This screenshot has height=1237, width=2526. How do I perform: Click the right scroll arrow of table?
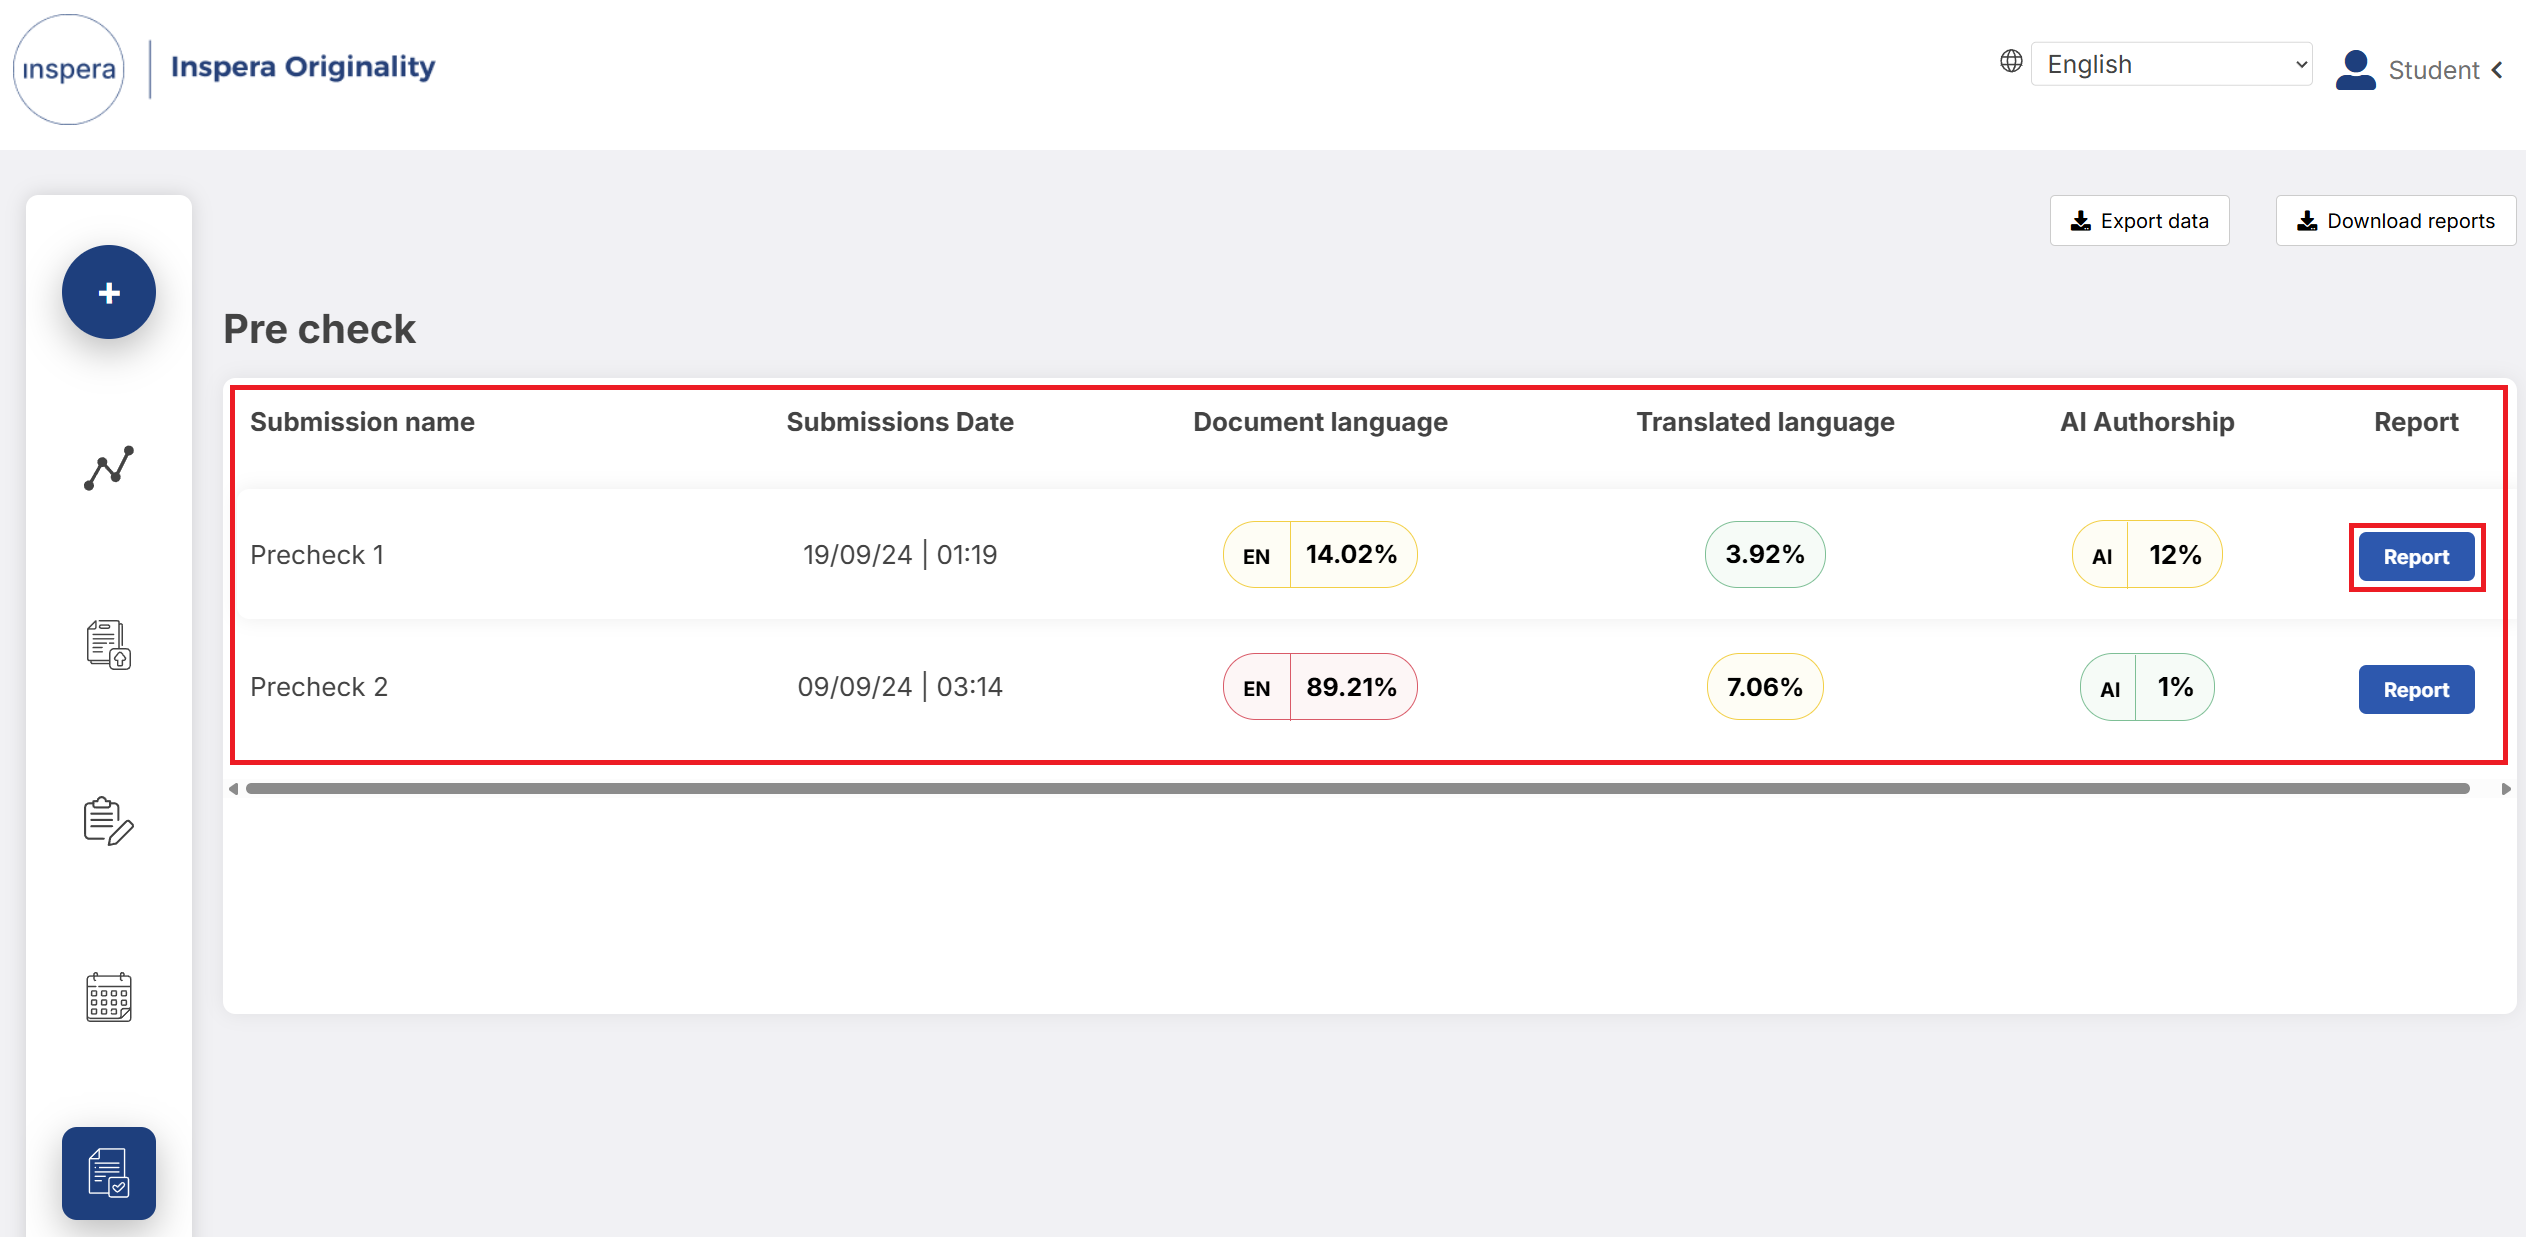[2505, 789]
